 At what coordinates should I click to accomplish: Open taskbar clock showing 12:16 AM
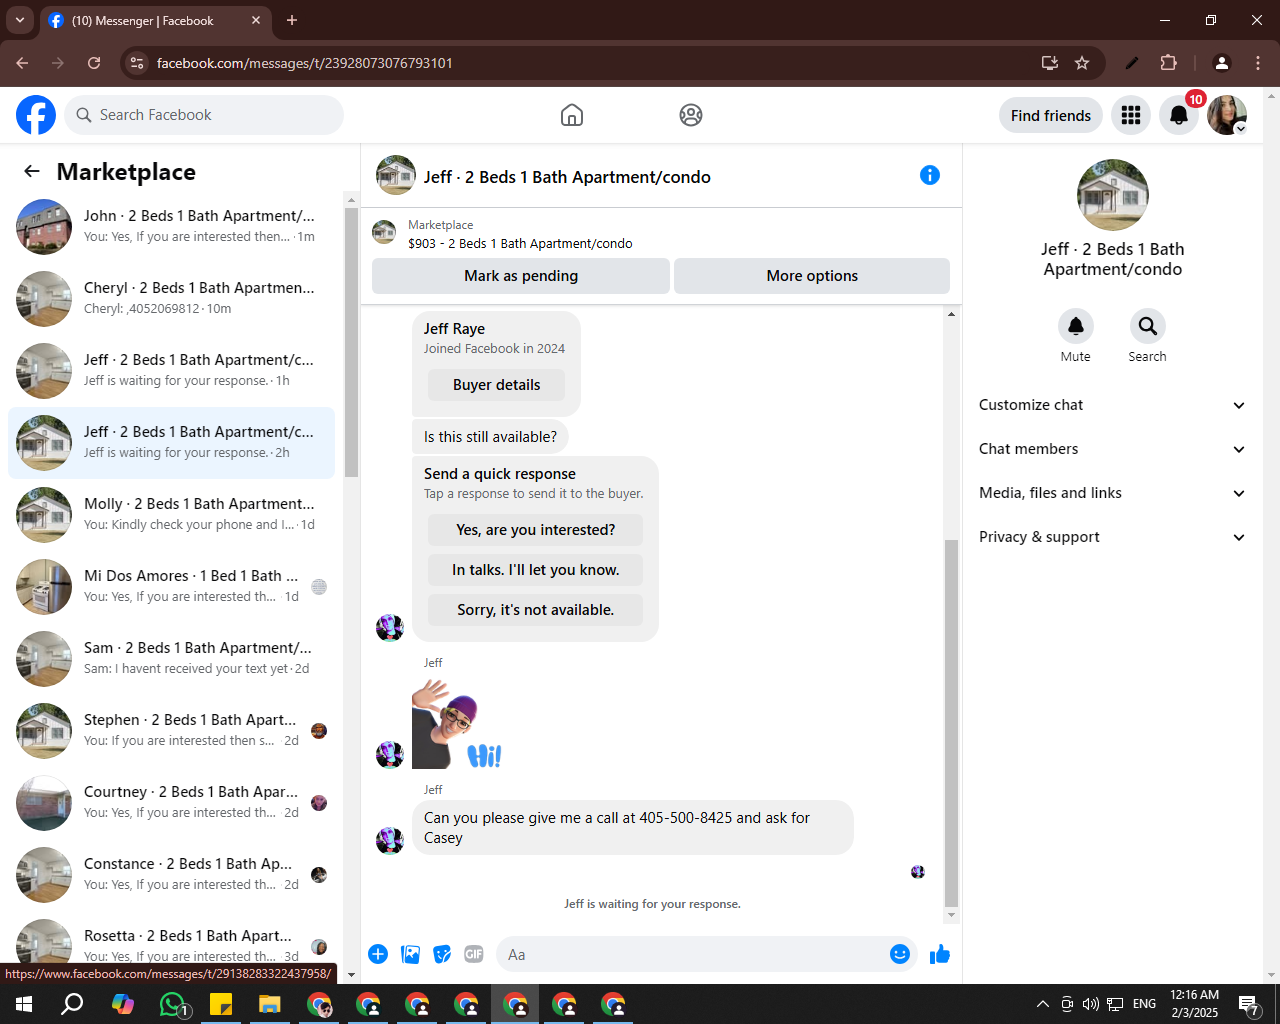click(1194, 1004)
